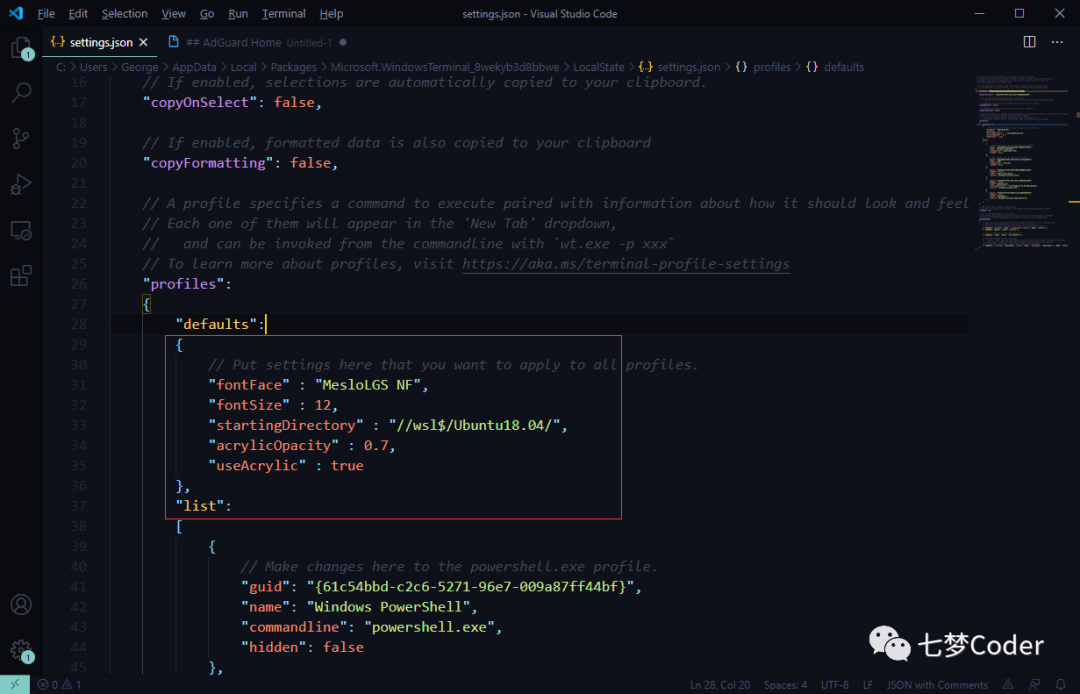The image size is (1080, 694).
Task: Click the "powershell.exe" commandline value
Action: [430, 627]
